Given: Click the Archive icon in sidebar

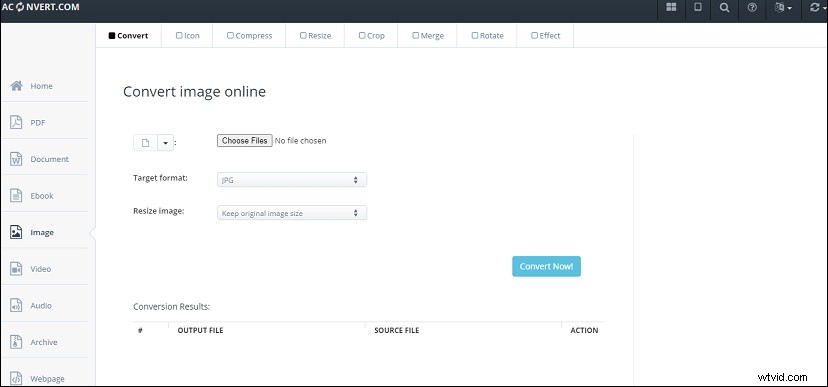Looking at the screenshot, I should click(16, 342).
